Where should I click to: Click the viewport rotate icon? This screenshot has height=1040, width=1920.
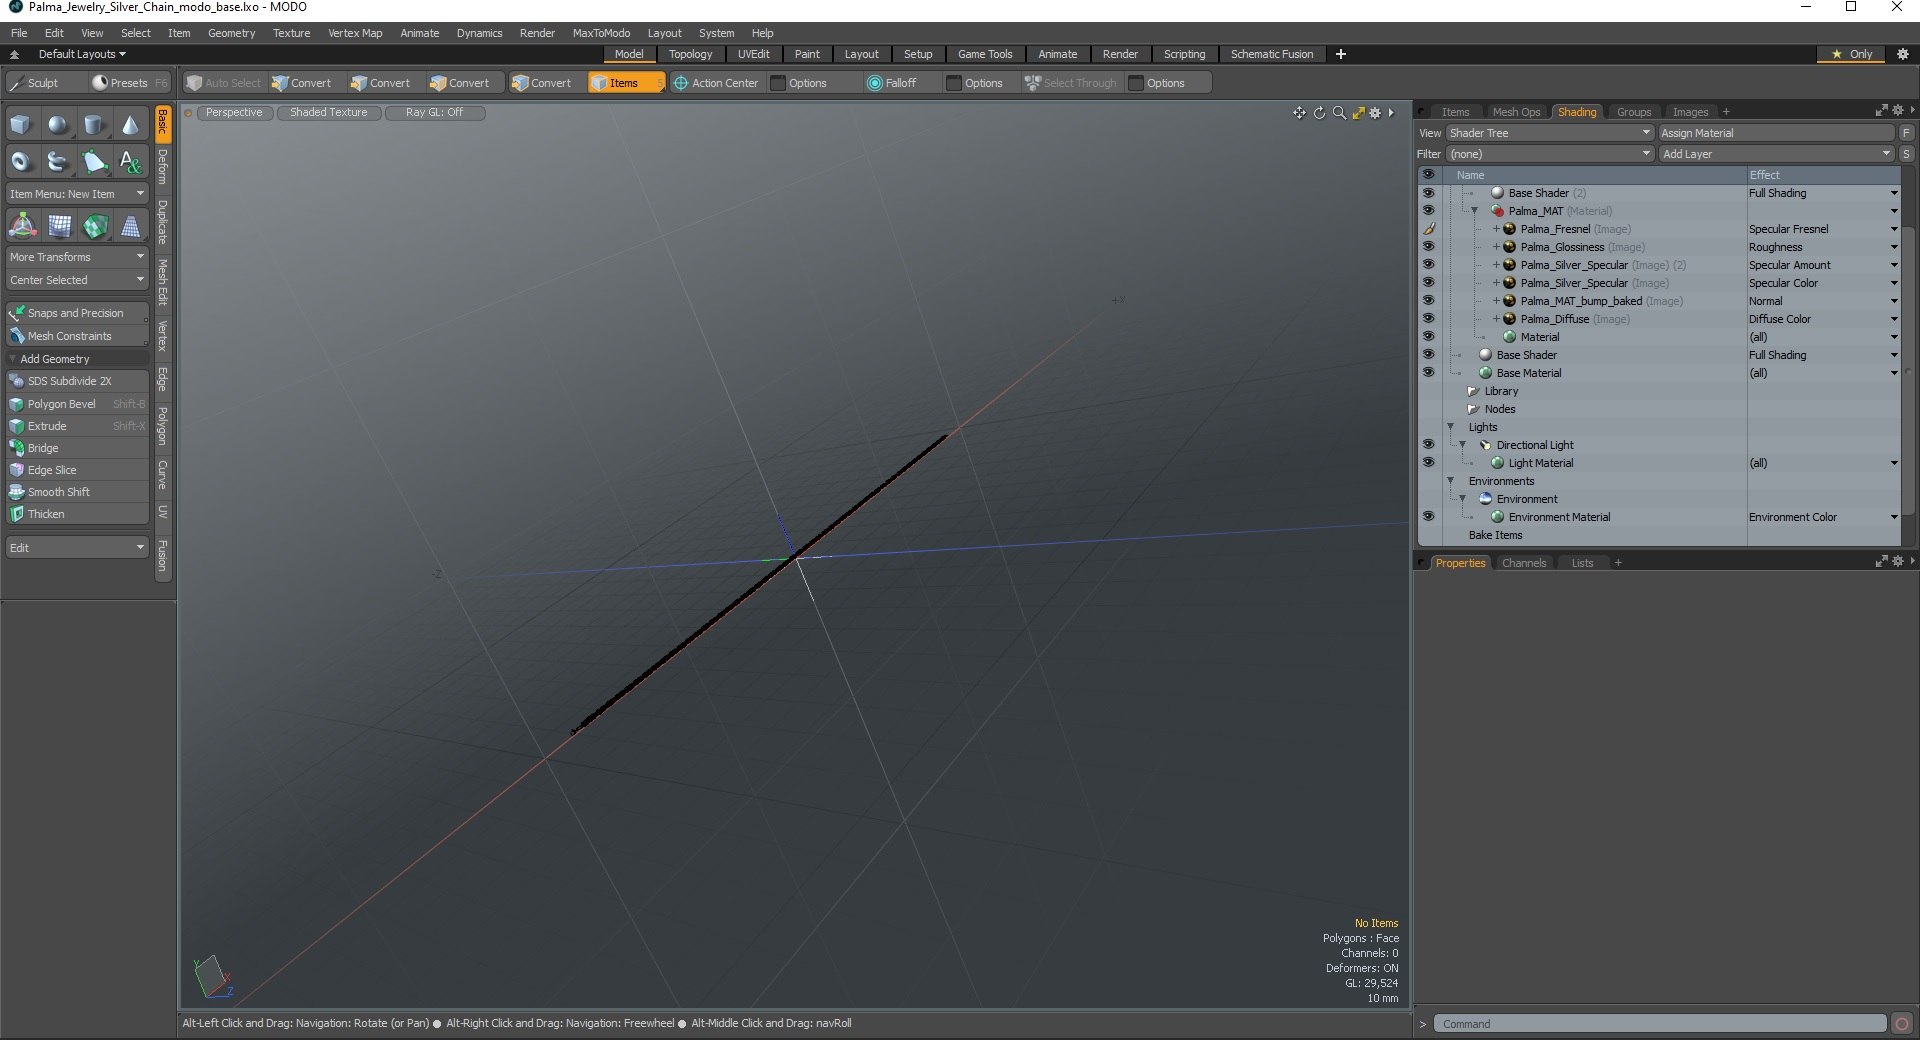point(1319,113)
